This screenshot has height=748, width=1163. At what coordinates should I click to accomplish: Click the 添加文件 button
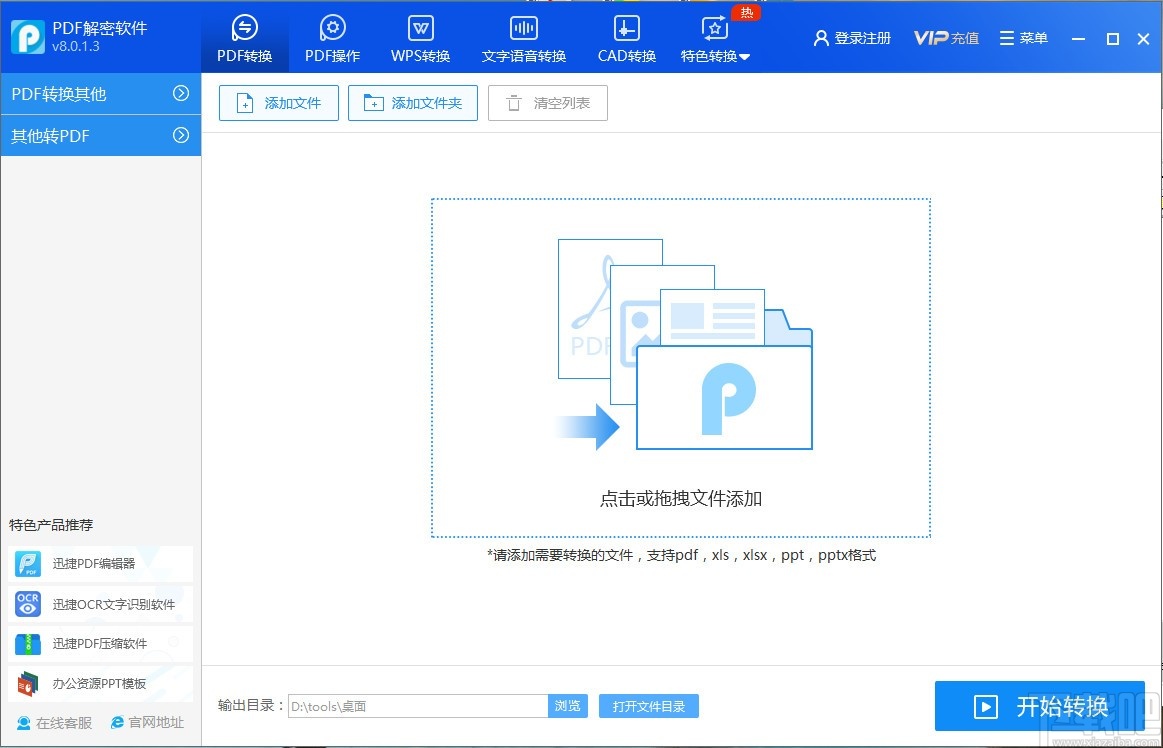tap(278, 103)
